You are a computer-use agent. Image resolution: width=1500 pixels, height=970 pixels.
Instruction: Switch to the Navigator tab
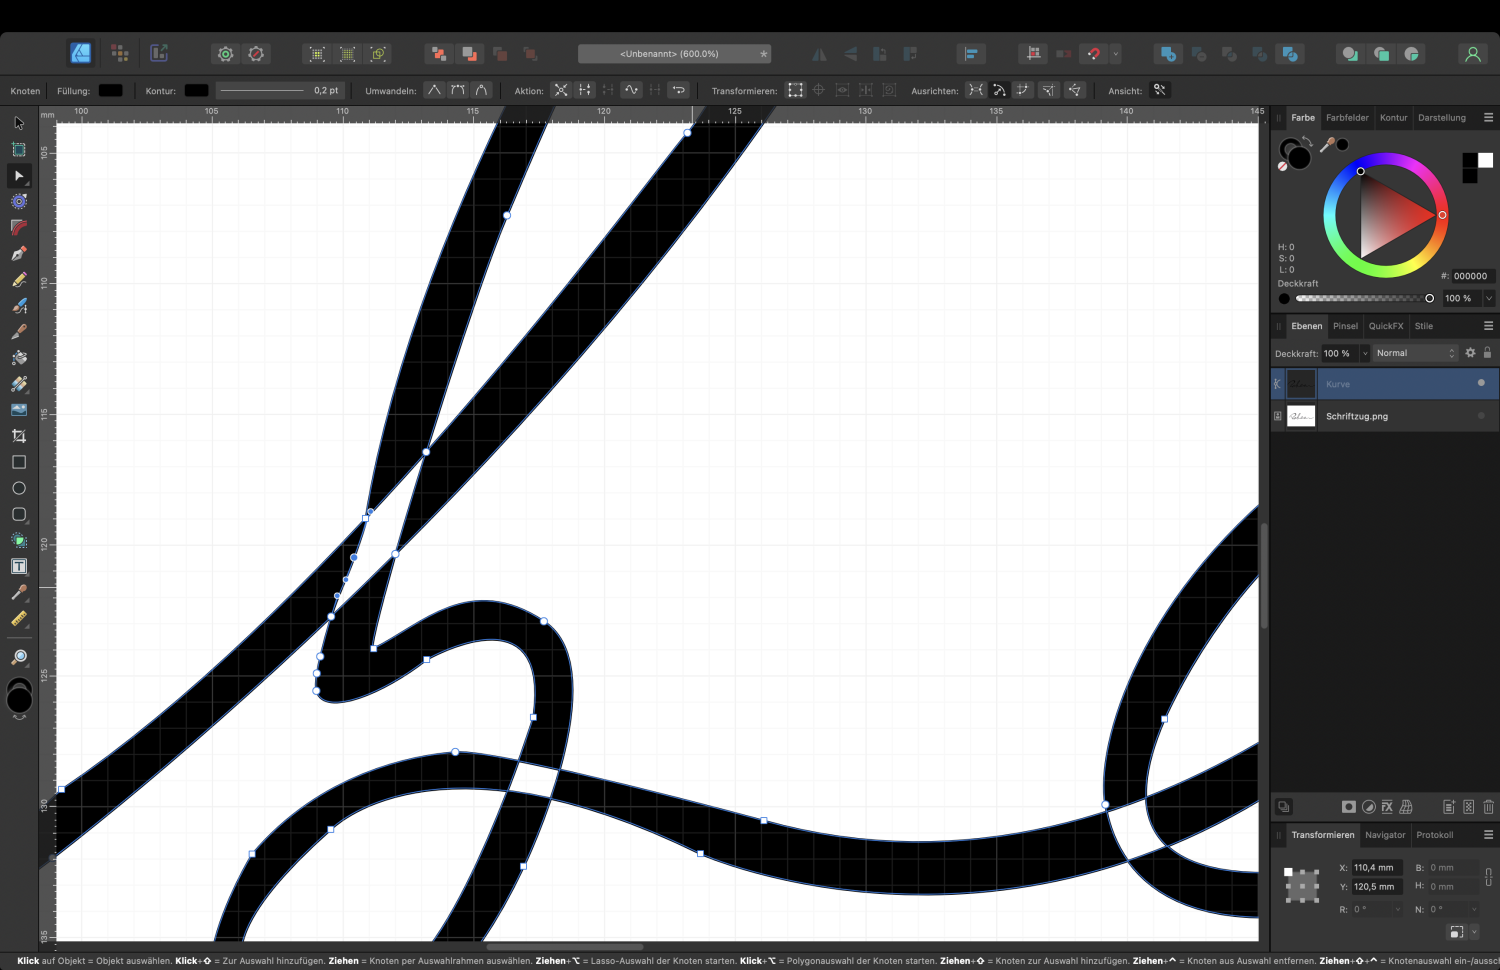pos(1385,834)
